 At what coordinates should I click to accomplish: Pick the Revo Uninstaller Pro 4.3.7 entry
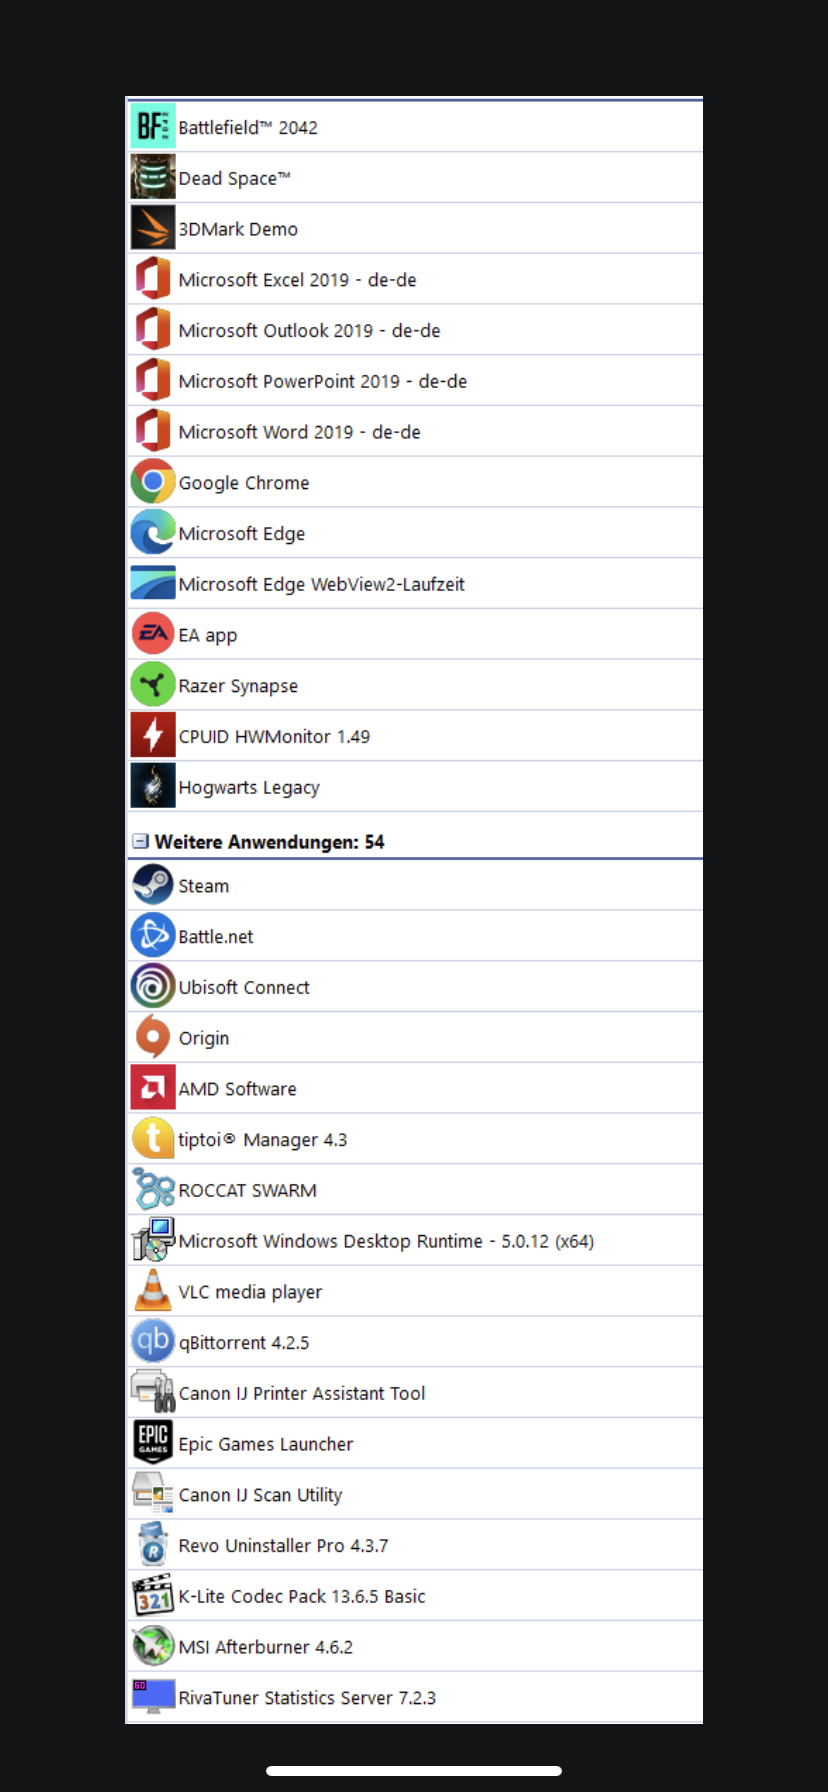tap(415, 1545)
